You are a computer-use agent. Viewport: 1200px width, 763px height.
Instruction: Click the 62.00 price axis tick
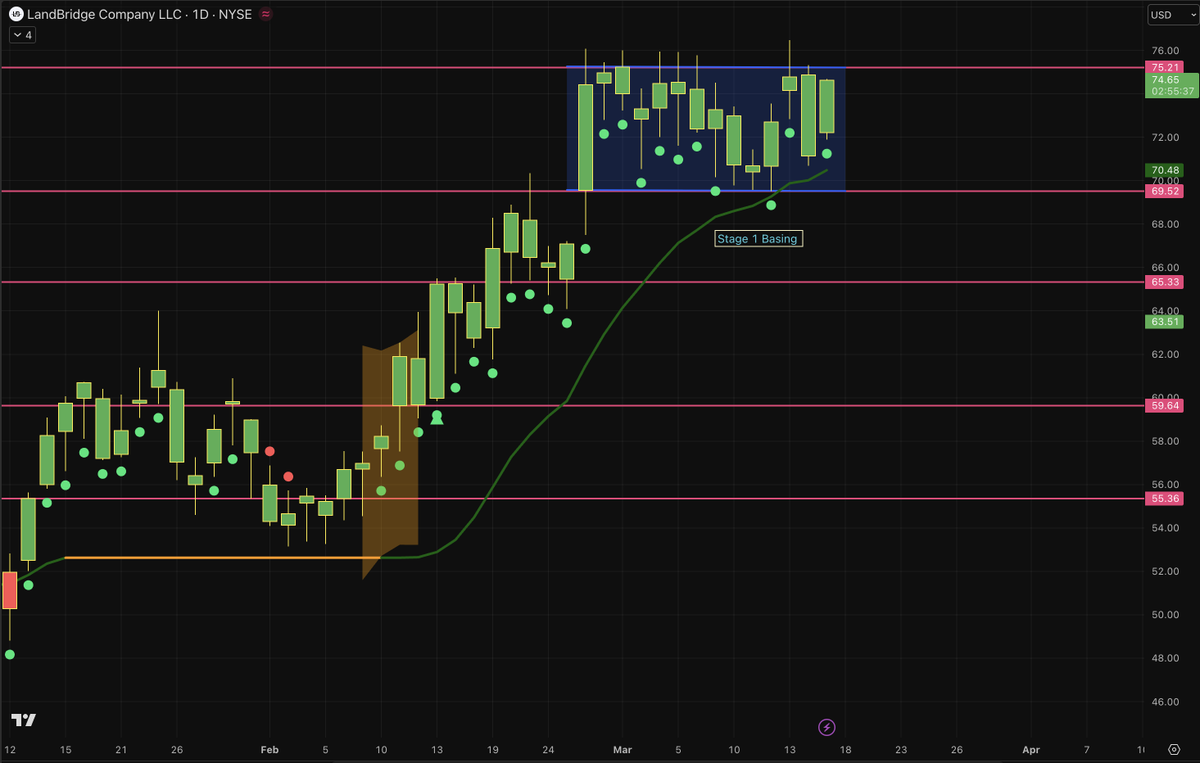click(x=1165, y=354)
